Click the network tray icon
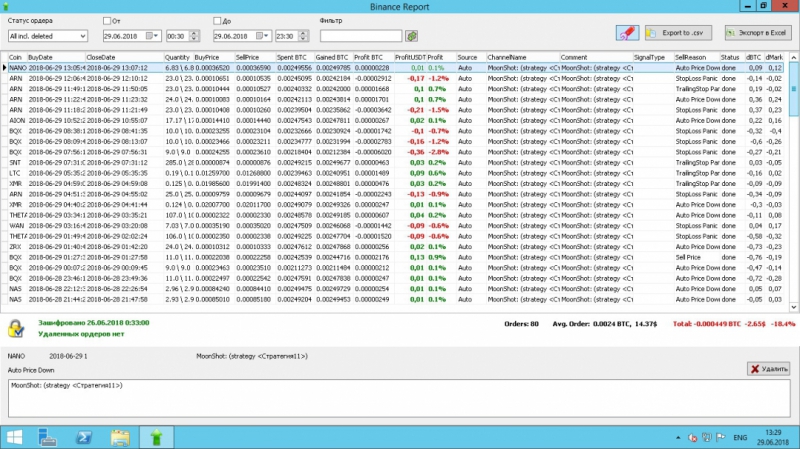Viewport: 800px width, 449px height. [707, 437]
